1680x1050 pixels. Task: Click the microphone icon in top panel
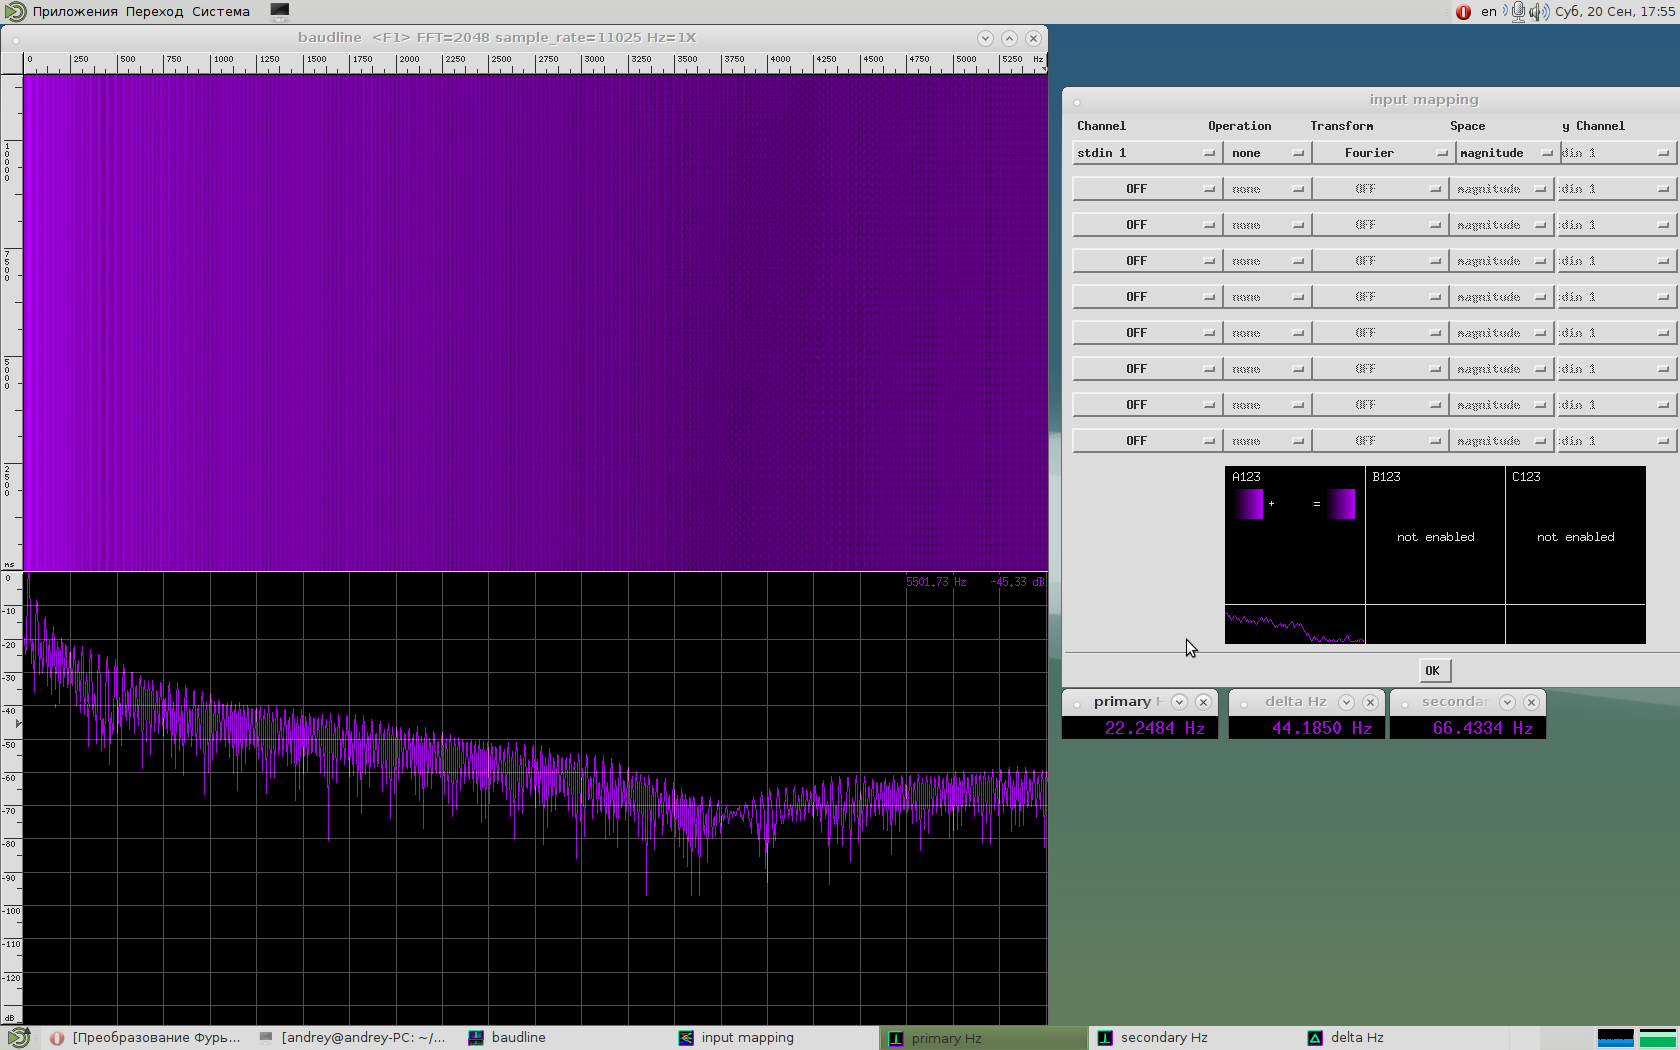click(x=1518, y=12)
